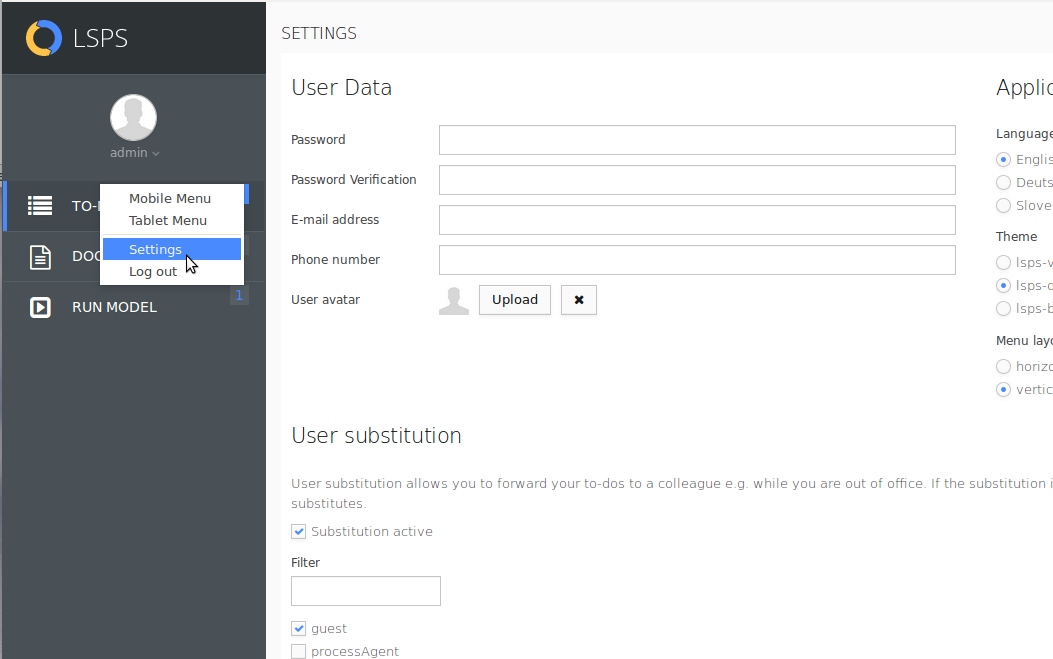Open the To-Do list icon in sidebar
1053x659 pixels.
point(40,206)
